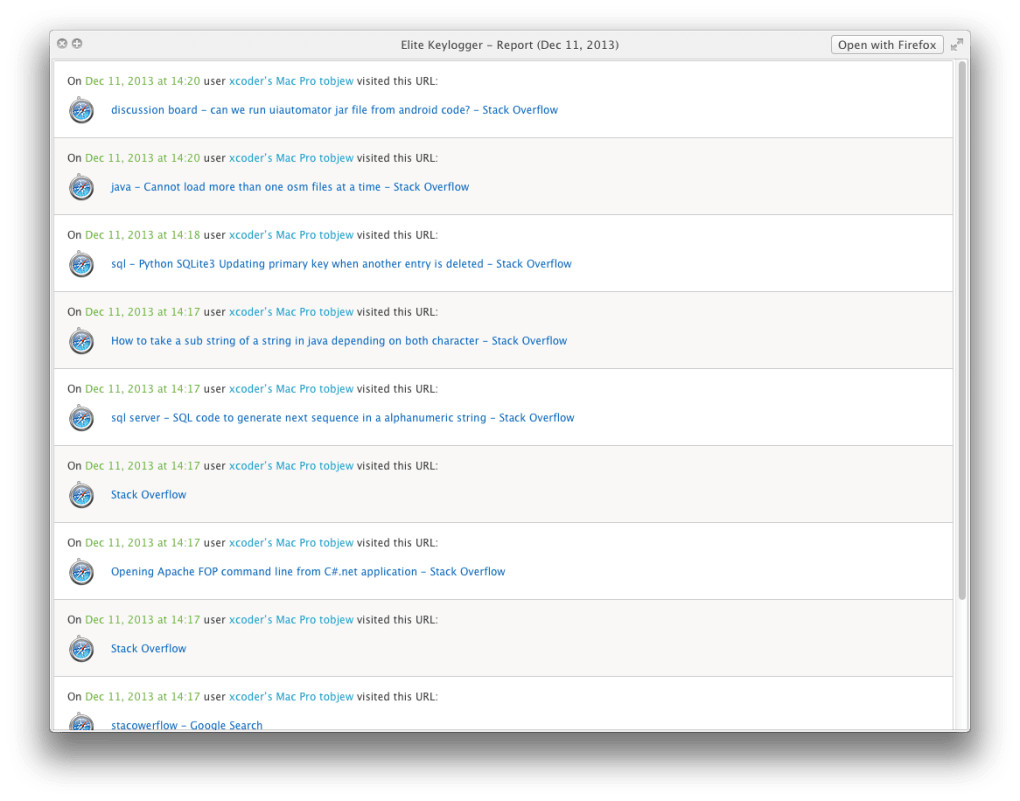
Task: Click the Safari icon beside the sub string entry
Action: (x=81, y=341)
